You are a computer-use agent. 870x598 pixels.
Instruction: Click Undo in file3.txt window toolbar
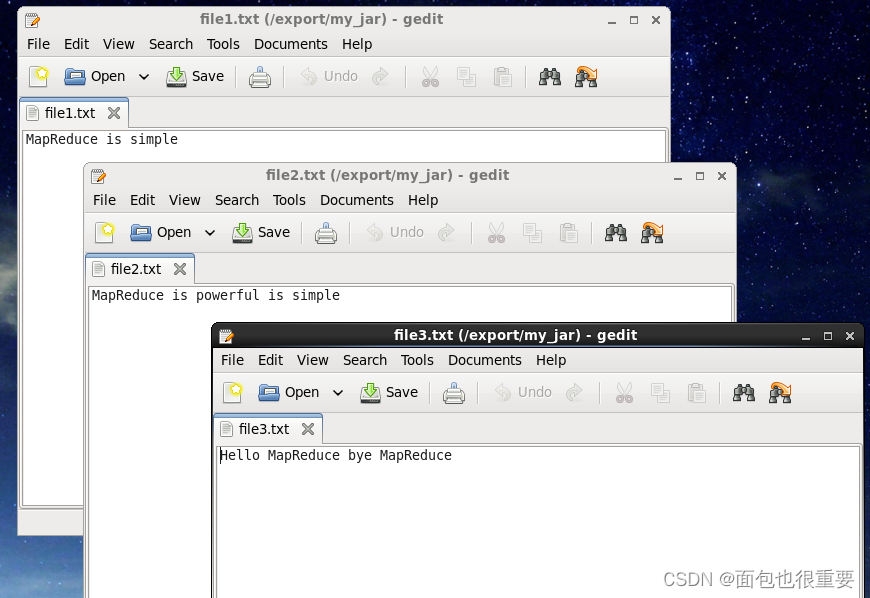pos(523,393)
